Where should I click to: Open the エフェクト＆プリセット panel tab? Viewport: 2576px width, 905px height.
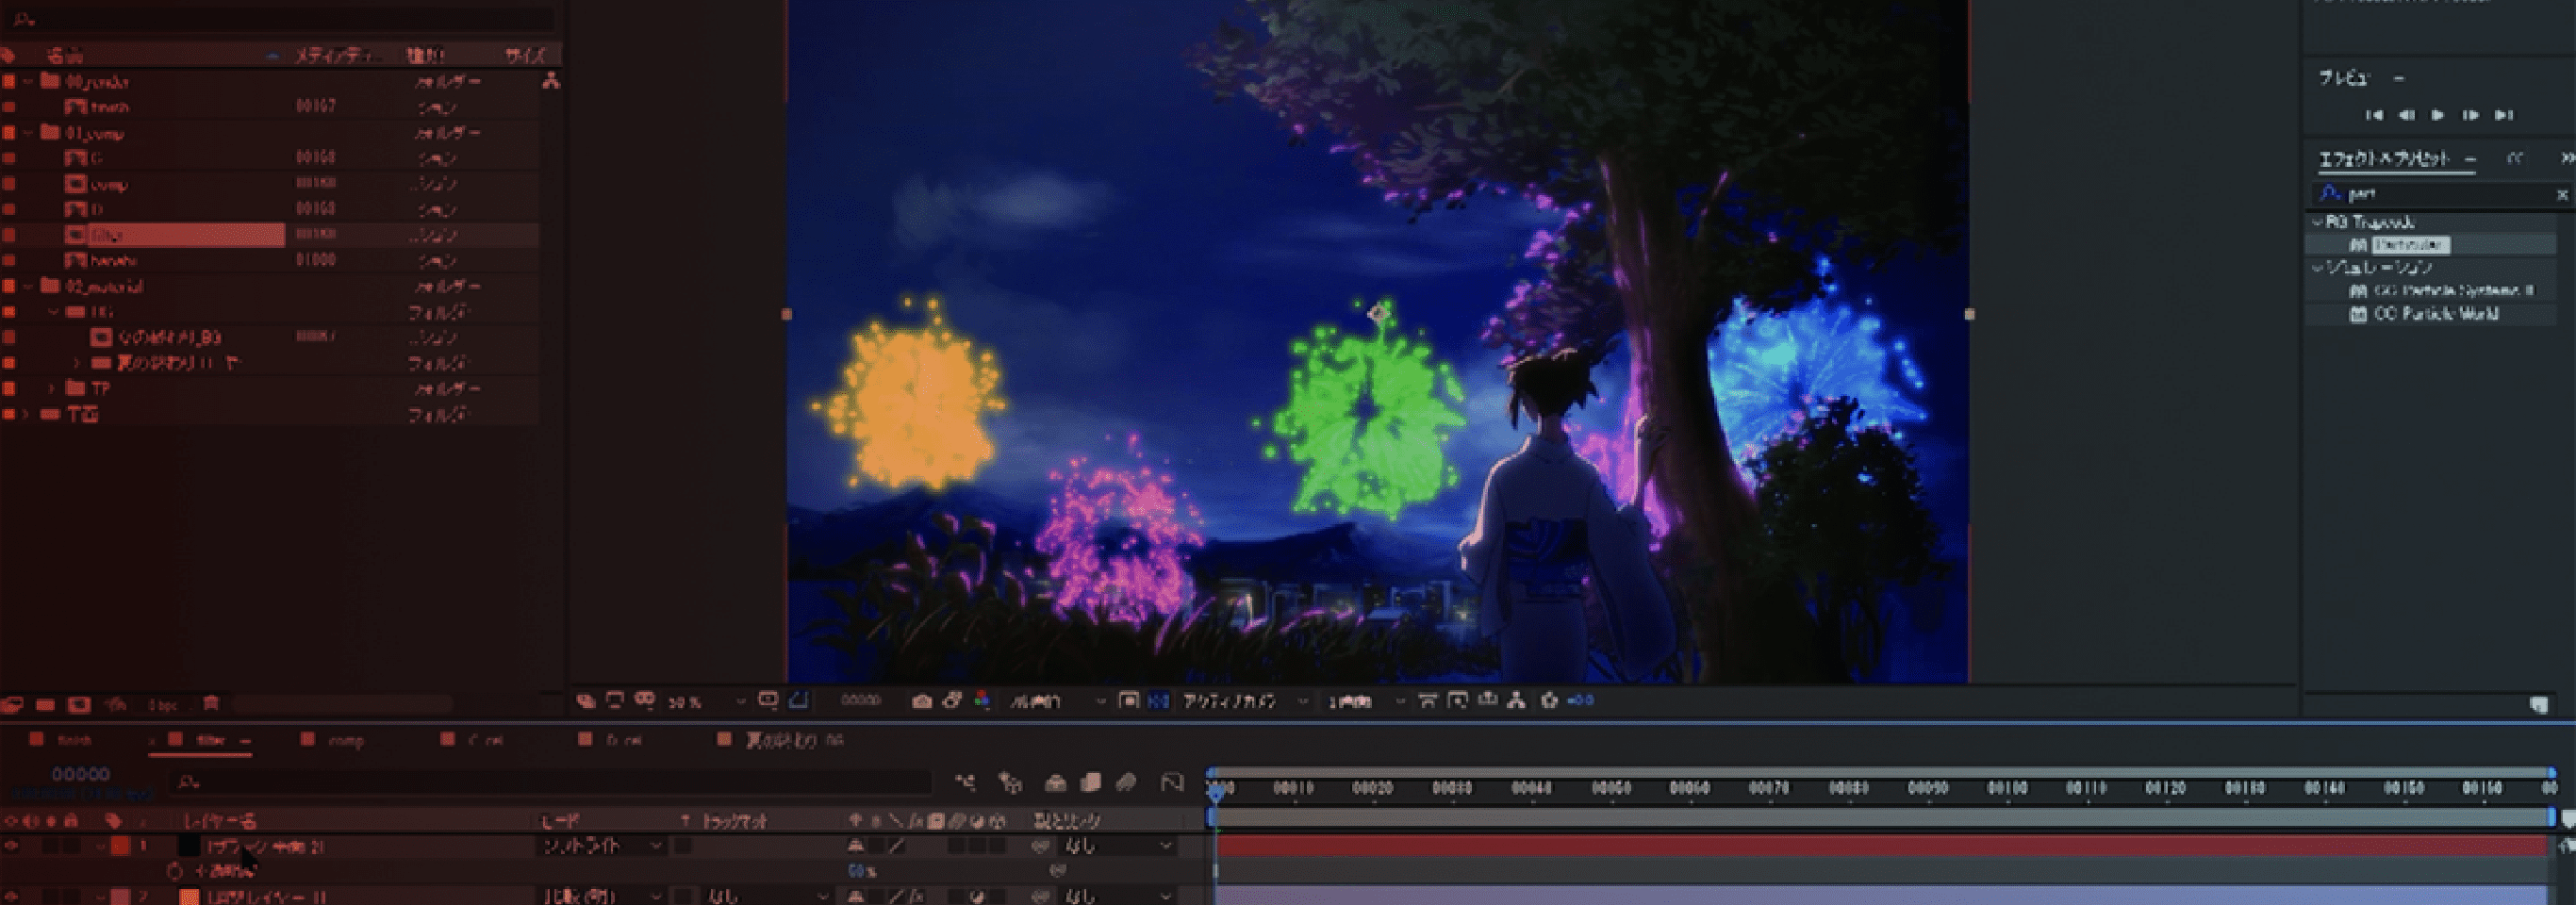(x=2384, y=159)
